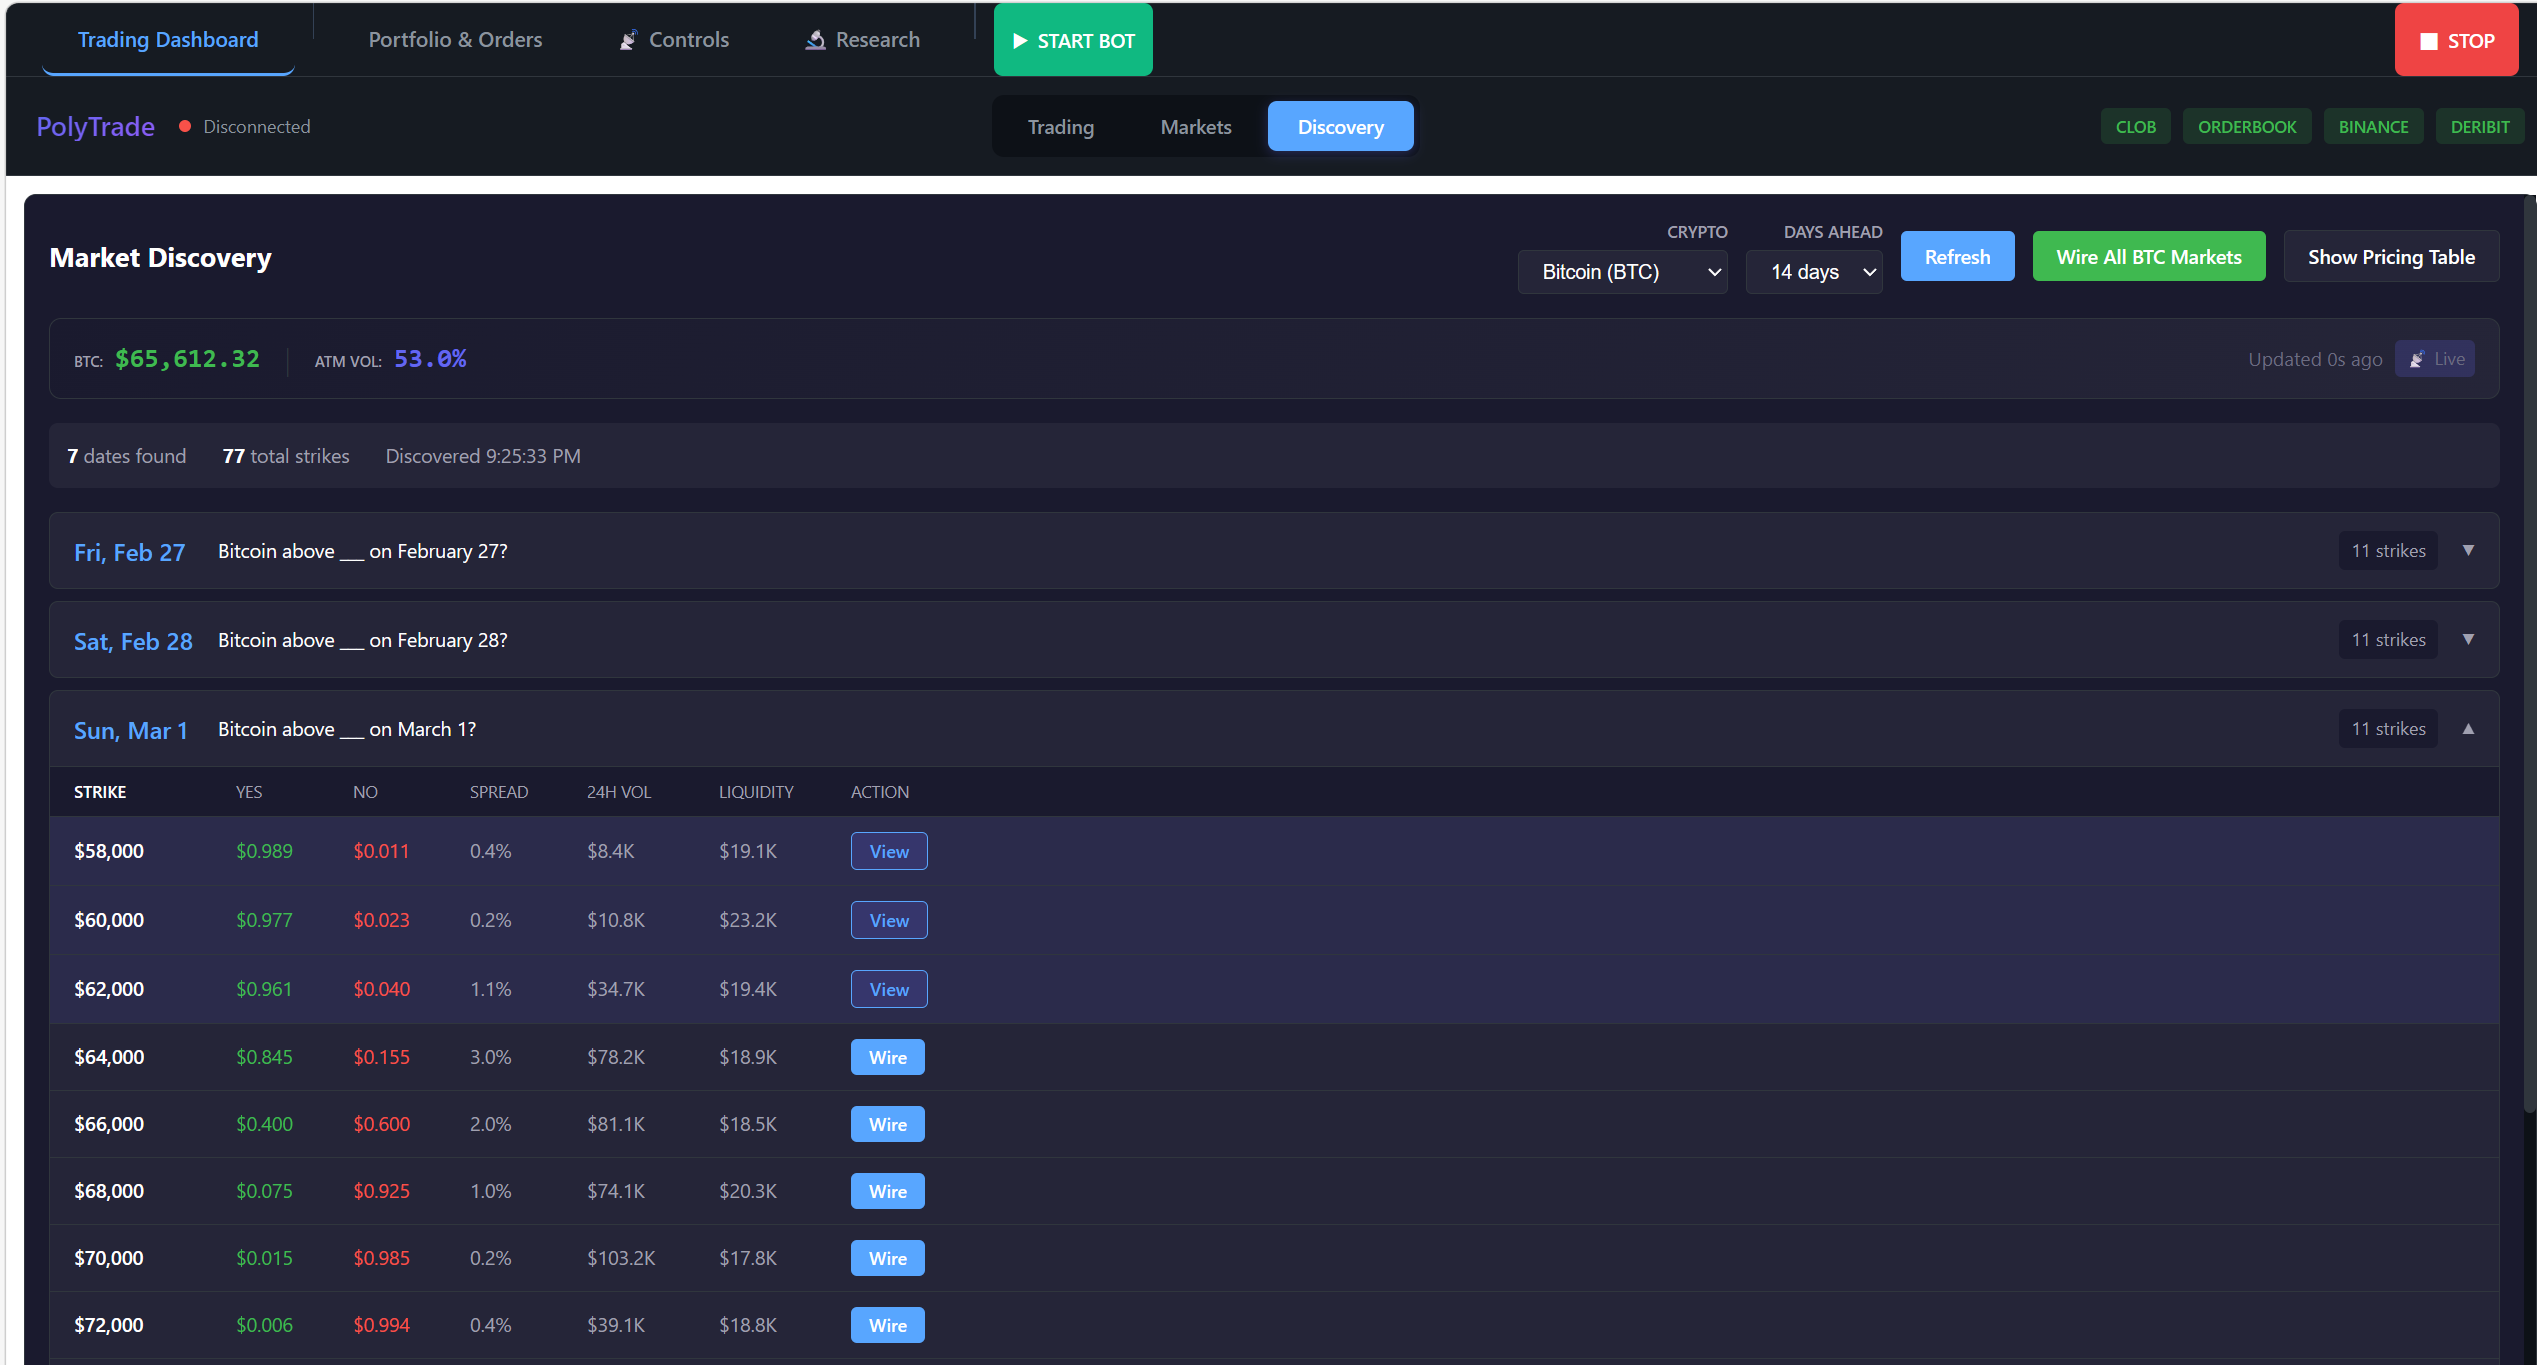Click the 24H VOL column header

click(619, 792)
